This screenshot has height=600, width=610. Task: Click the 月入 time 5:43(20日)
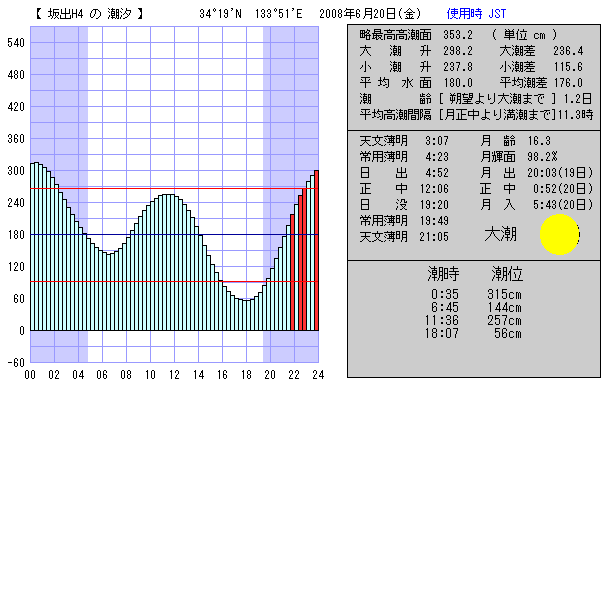point(563,205)
